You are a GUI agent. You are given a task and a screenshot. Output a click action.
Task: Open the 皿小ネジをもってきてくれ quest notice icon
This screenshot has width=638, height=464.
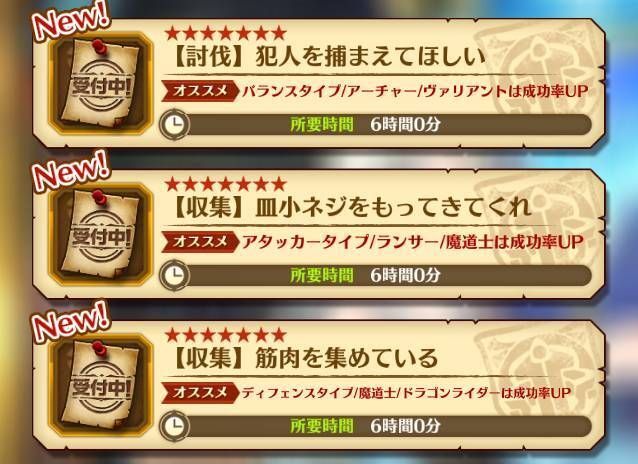(101, 235)
